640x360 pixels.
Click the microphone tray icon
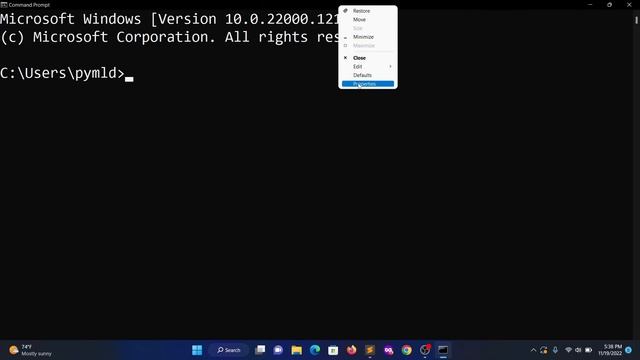[x=555, y=350]
